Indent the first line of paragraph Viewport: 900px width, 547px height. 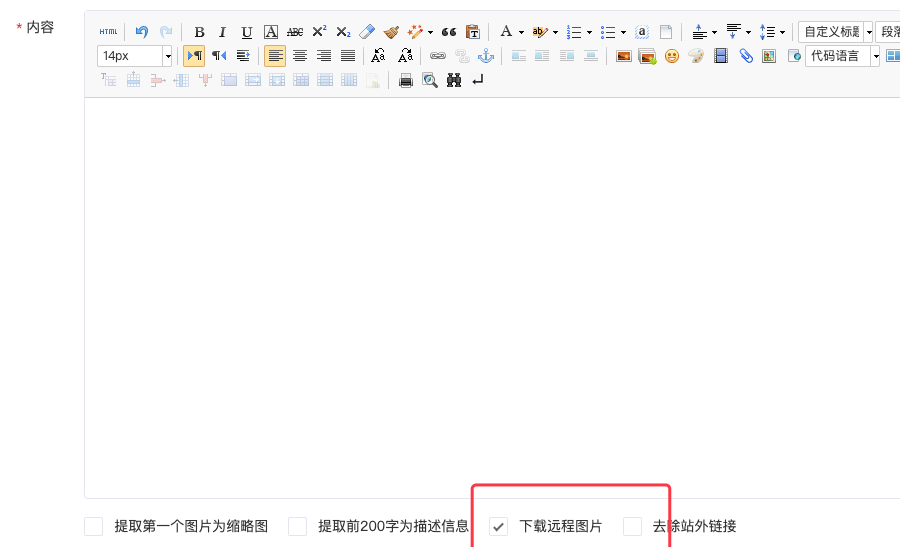coord(243,56)
